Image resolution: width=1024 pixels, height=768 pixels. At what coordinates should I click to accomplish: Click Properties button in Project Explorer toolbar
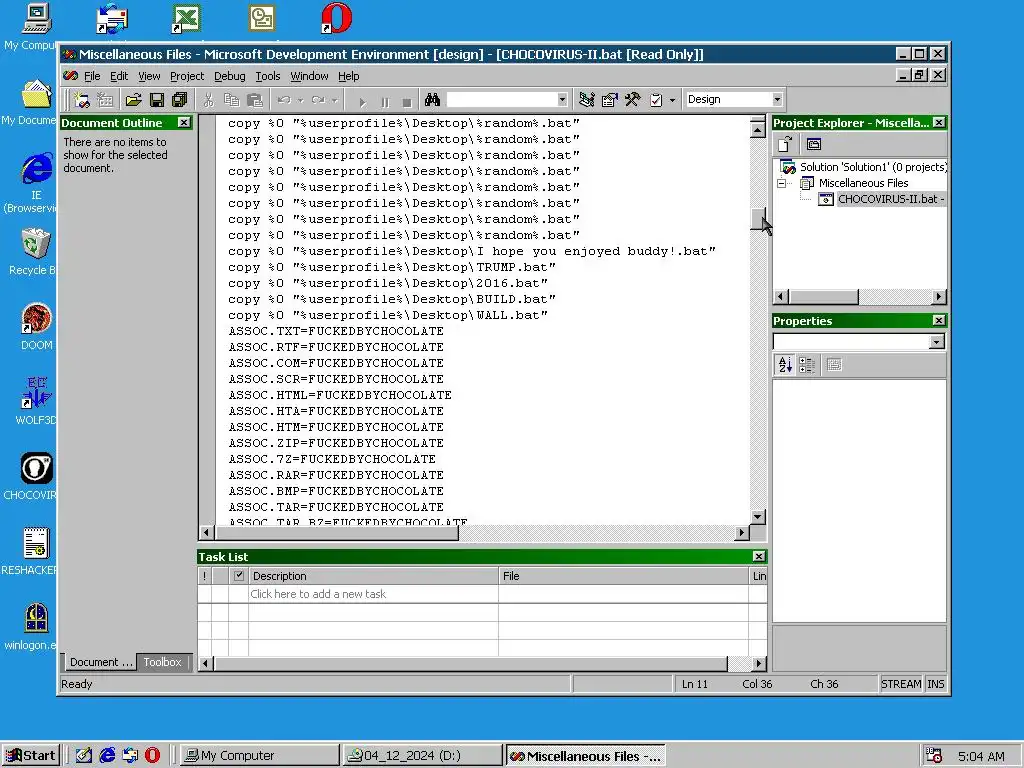pyautogui.click(x=814, y=144)
